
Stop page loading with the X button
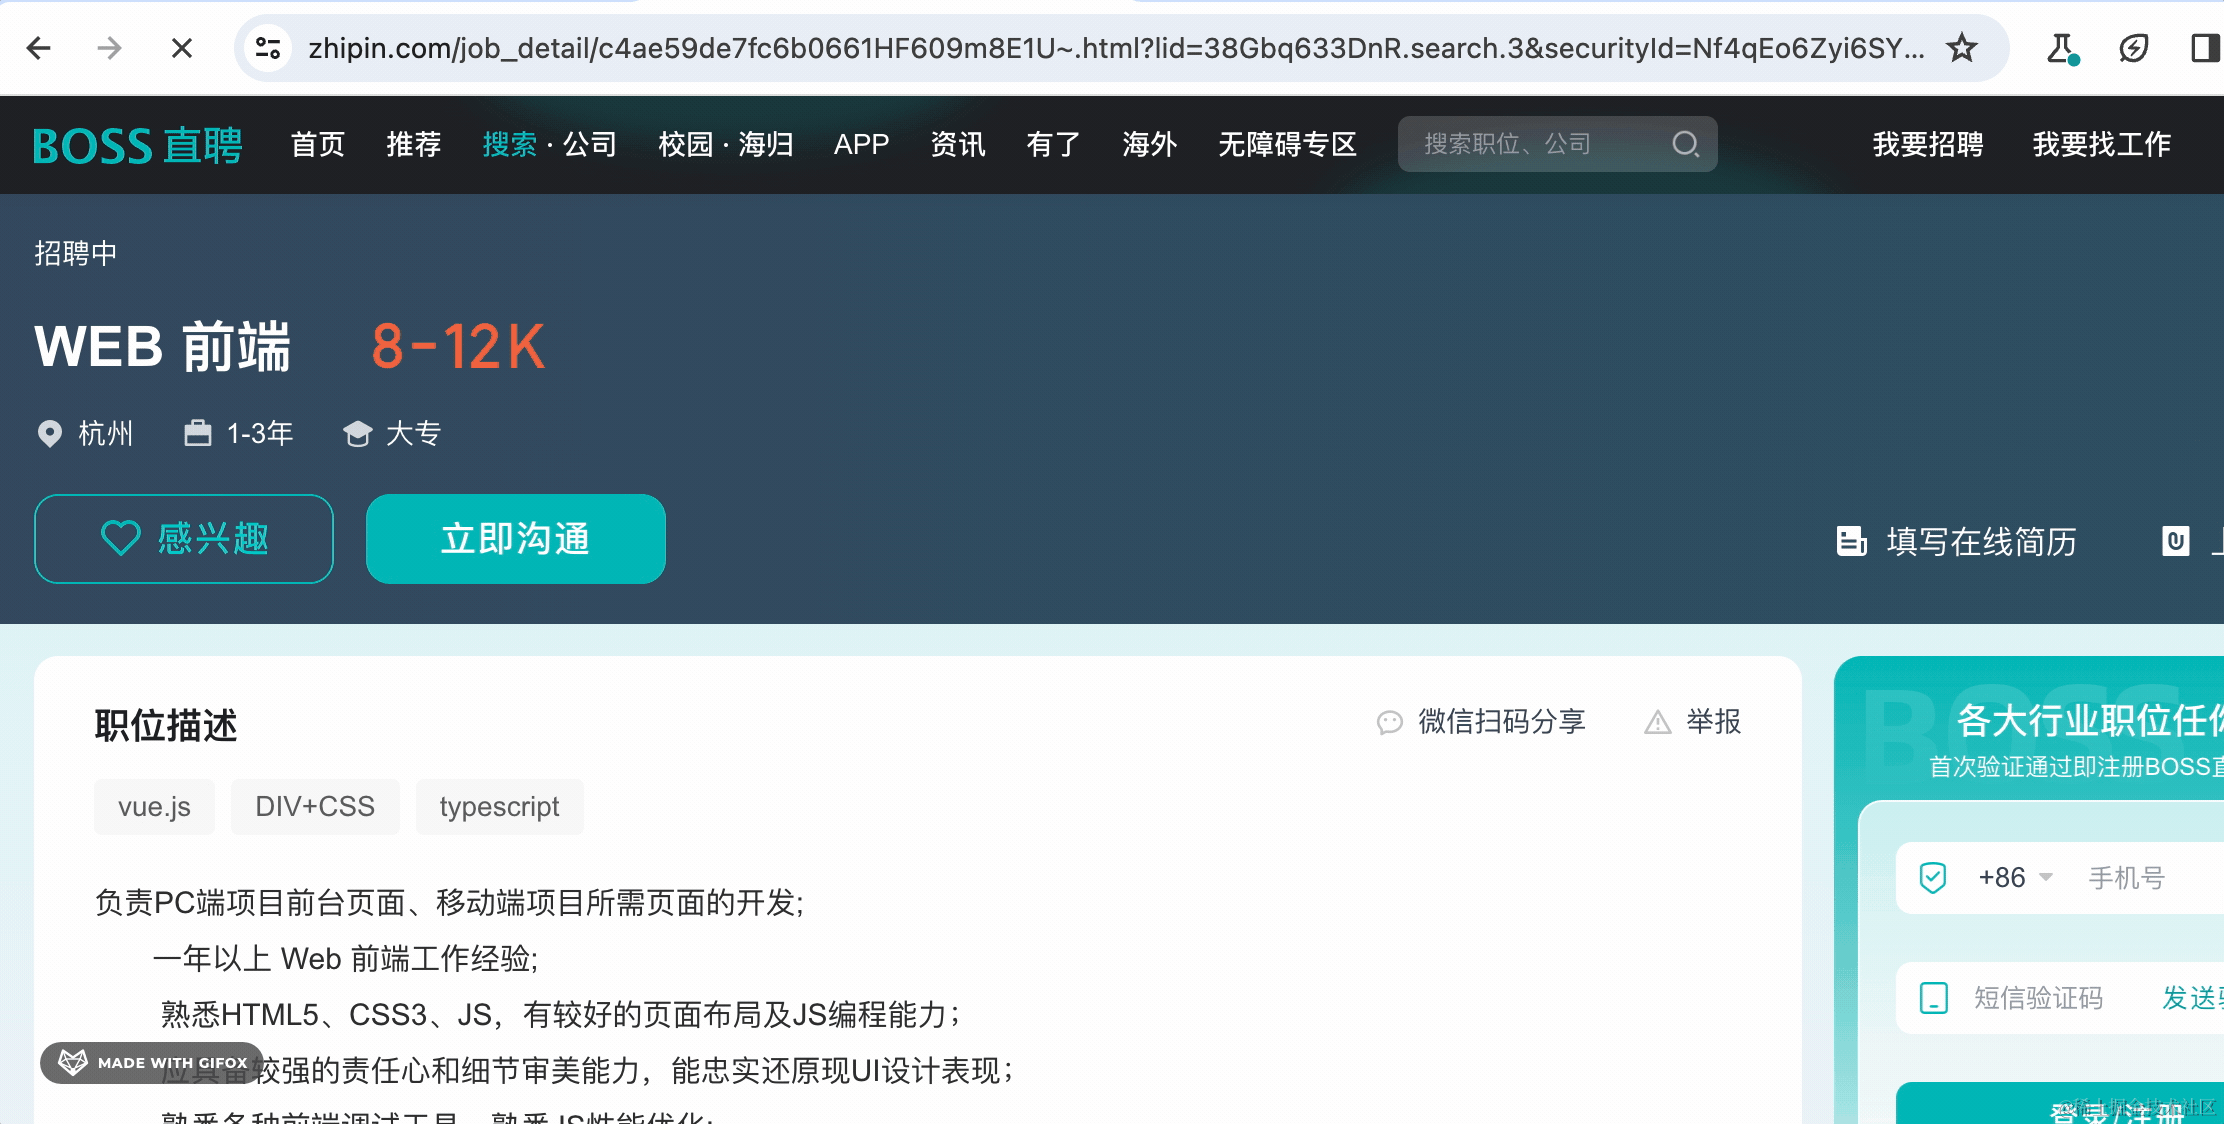pyautogui.click(x=181, y=47)
